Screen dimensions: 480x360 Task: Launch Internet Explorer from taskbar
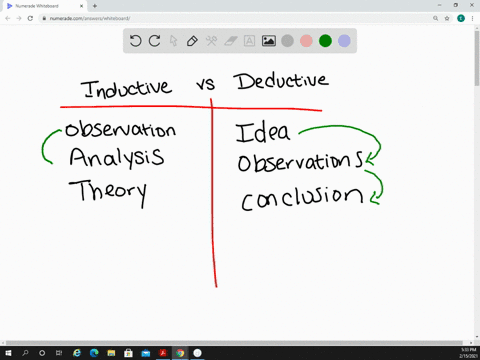(77, 353)
